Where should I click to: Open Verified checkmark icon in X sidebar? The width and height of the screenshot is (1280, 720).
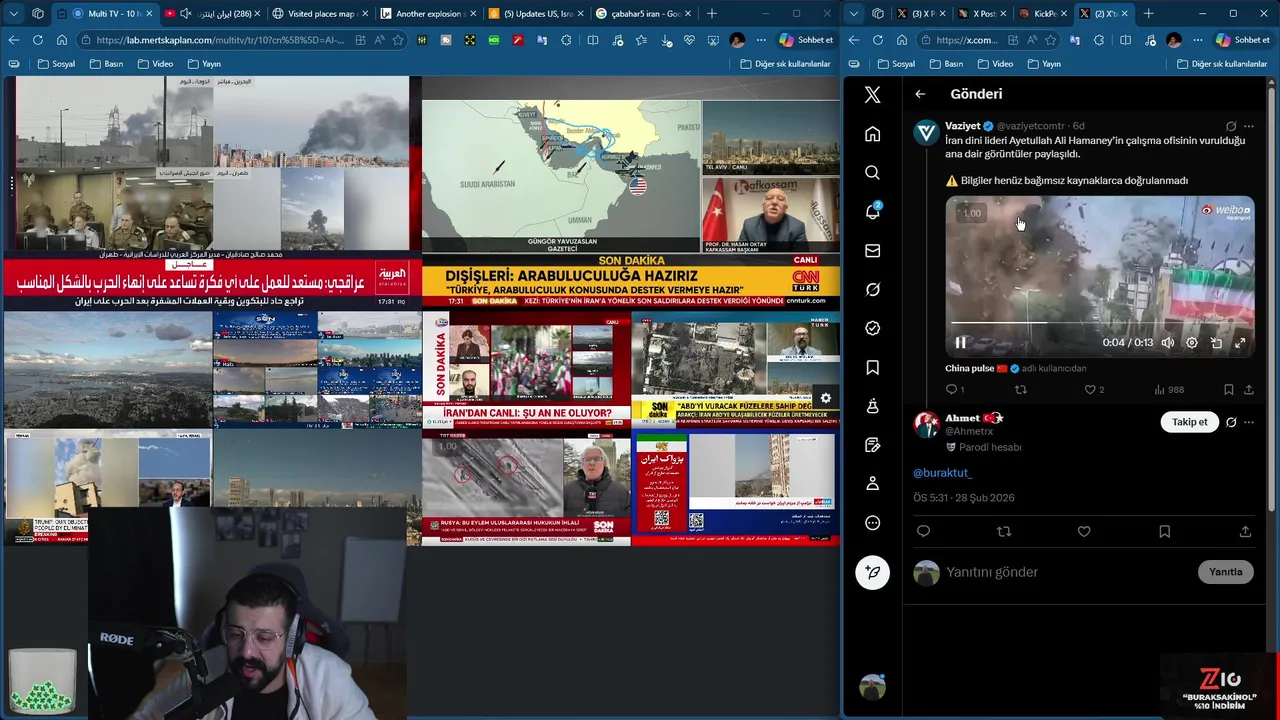(x=872, y=328)
